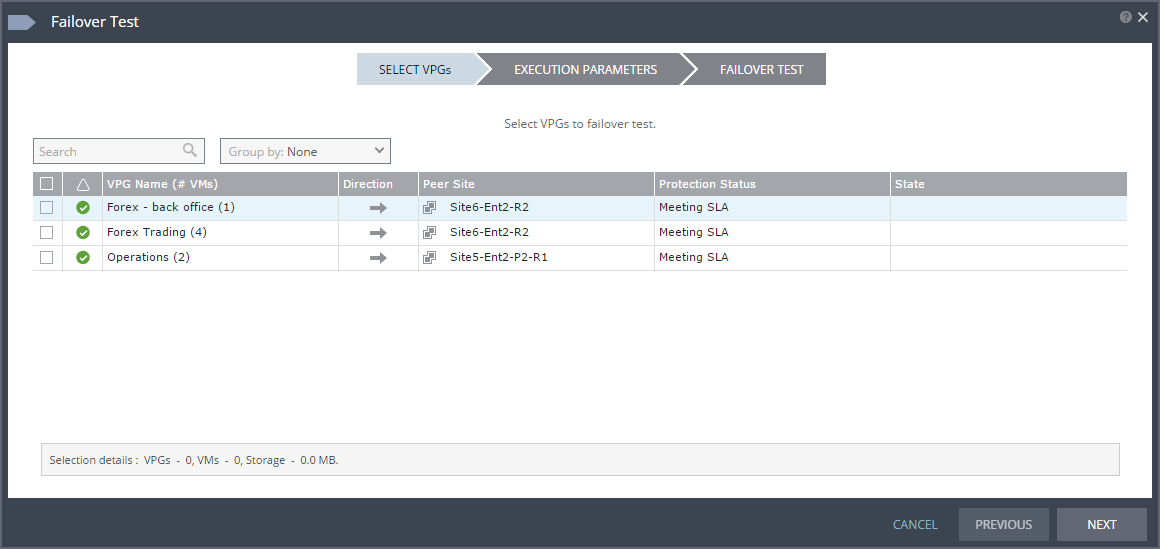The width and height of the screenshot is (1160, 549).
Task: Click the Site5-Ent2-P2-R1 peer site text
Action: point(499,257)
